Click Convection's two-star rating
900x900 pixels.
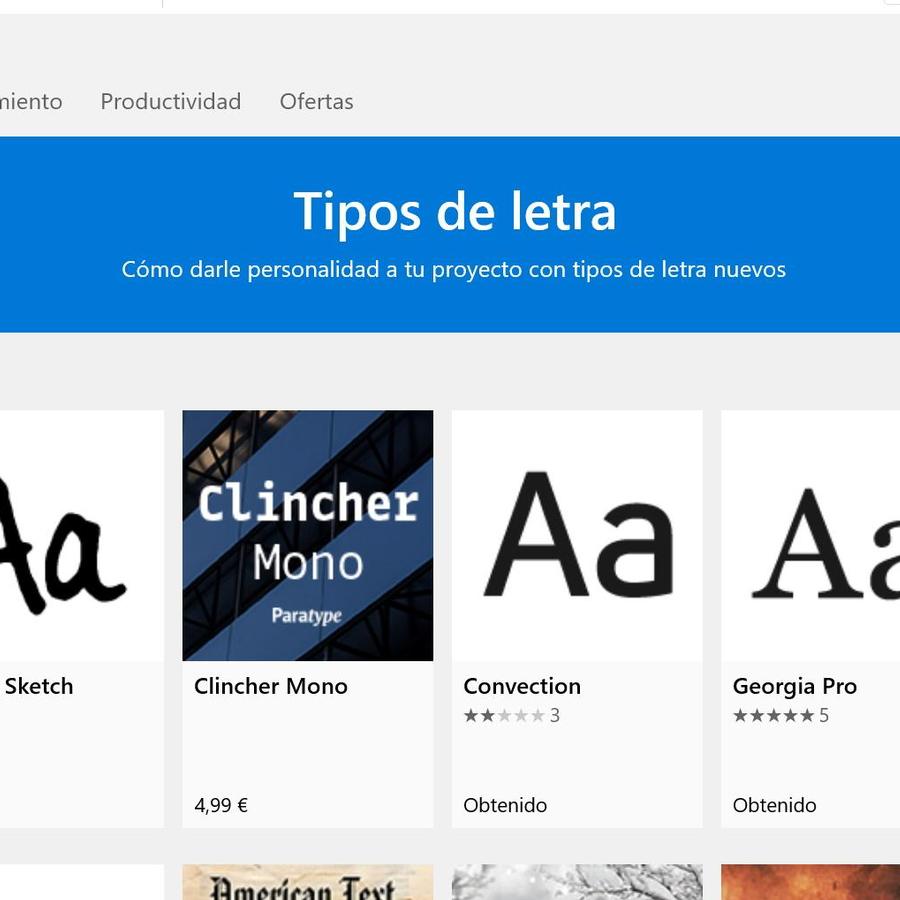(504, 715)
